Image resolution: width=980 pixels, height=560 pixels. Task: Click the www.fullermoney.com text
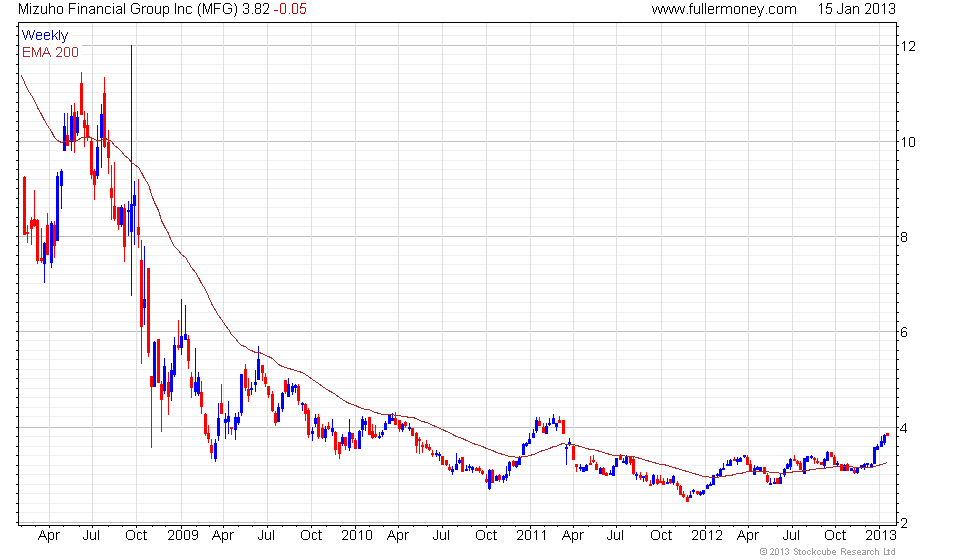[x=724, y=9]
